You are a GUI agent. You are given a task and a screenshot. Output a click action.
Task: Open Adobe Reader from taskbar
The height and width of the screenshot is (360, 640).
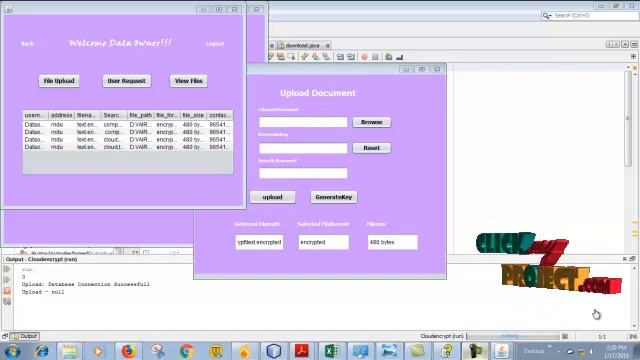pos(302,351)
